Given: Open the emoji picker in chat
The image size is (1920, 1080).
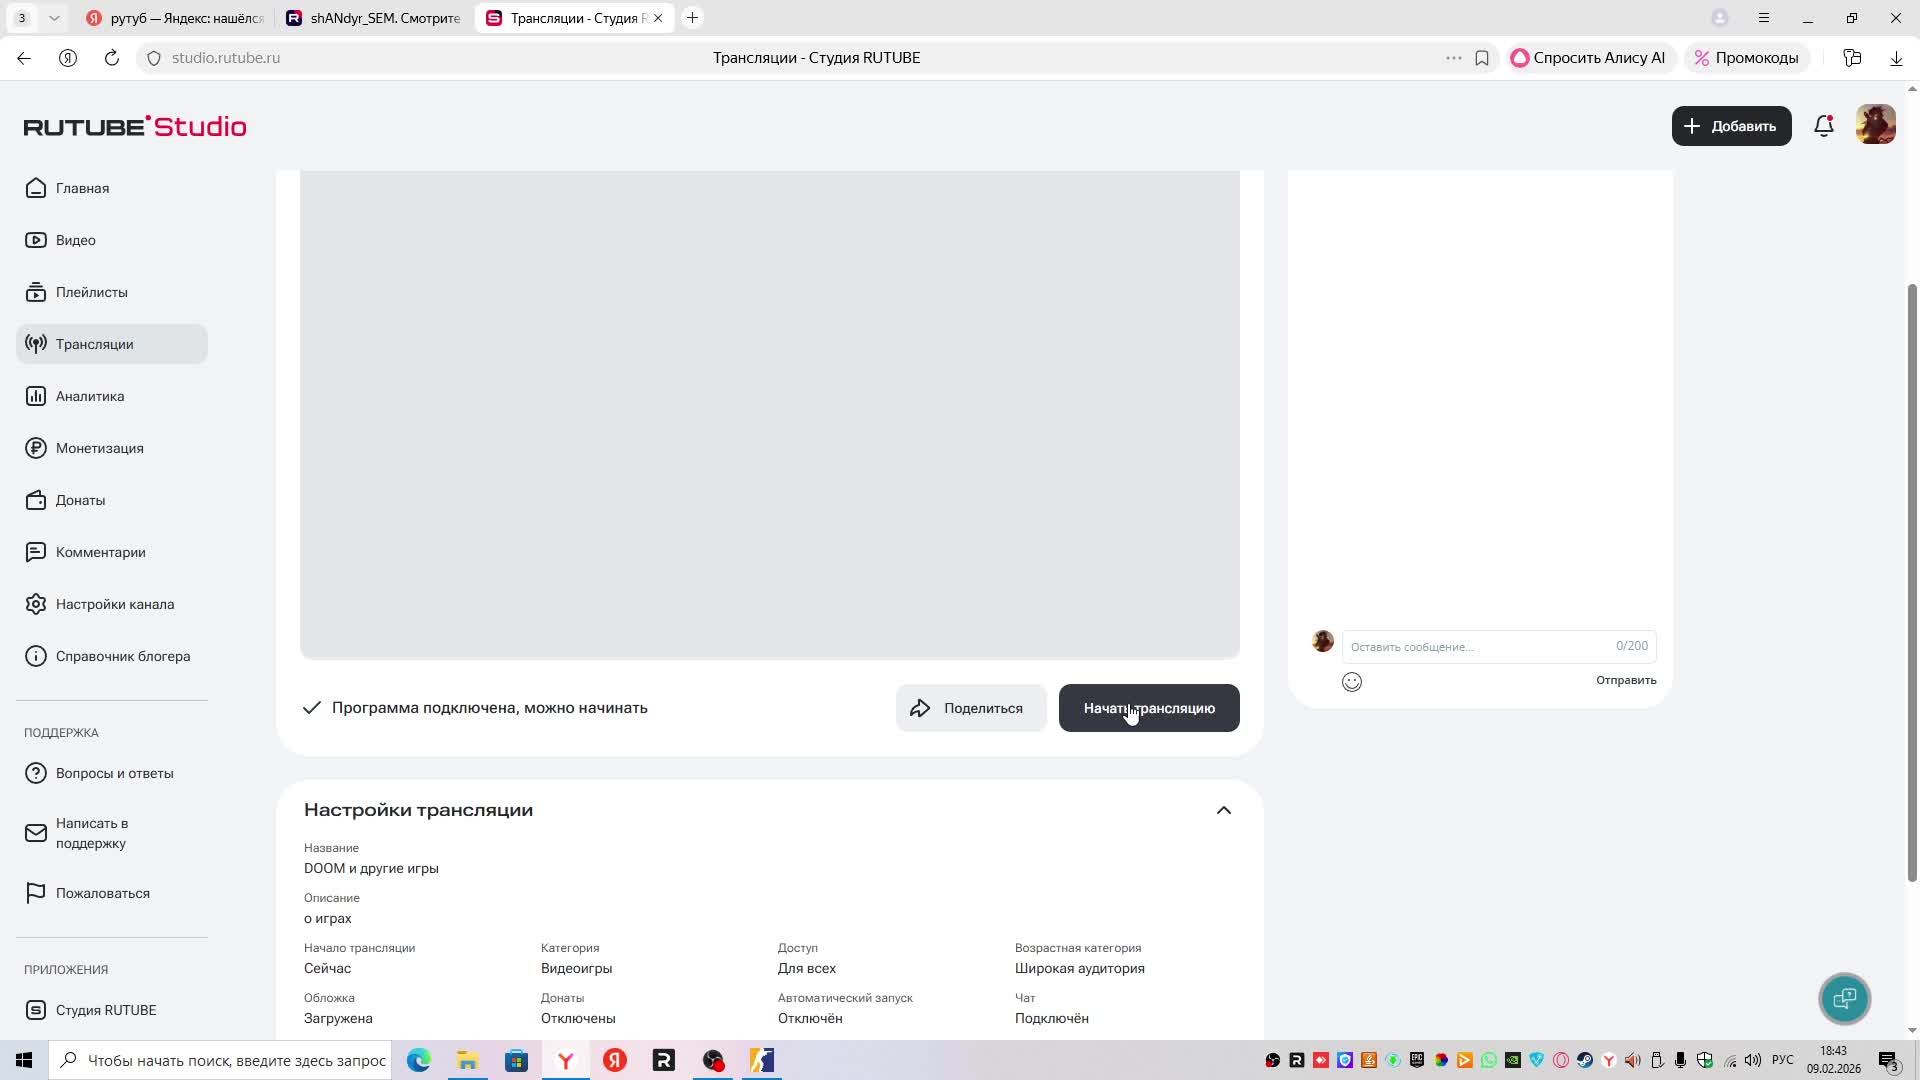Looking at the screenshot, I should click(x=1352, y=682).
